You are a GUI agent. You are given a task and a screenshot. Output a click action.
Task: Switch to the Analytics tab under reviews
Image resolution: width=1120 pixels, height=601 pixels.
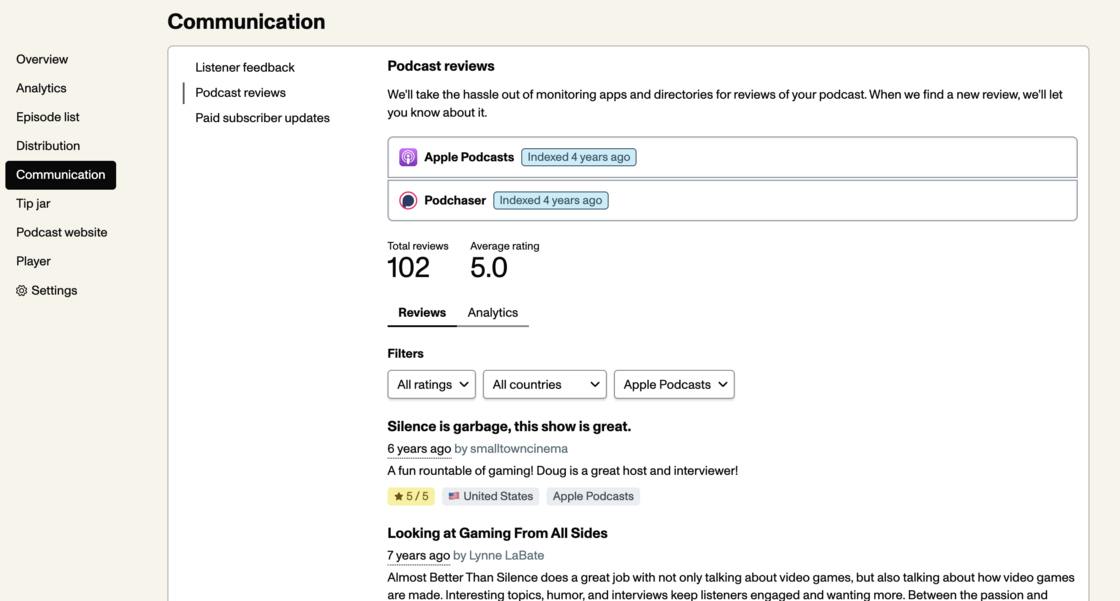(492, 312)
